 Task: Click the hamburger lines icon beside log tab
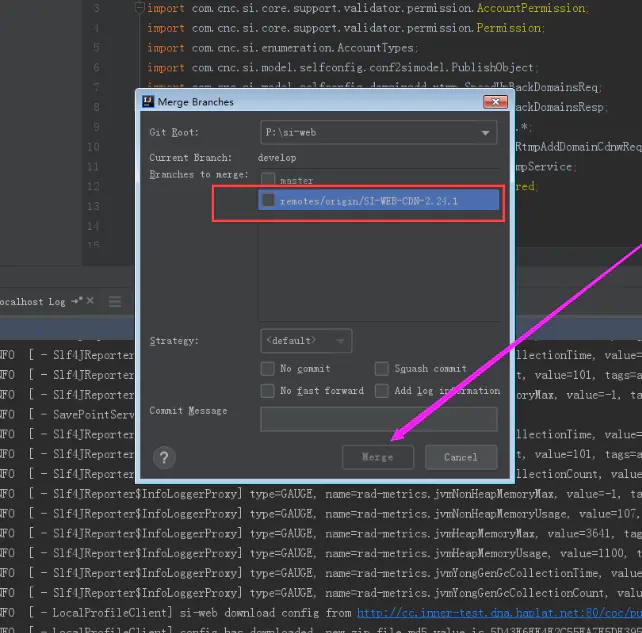click(115, 302)
